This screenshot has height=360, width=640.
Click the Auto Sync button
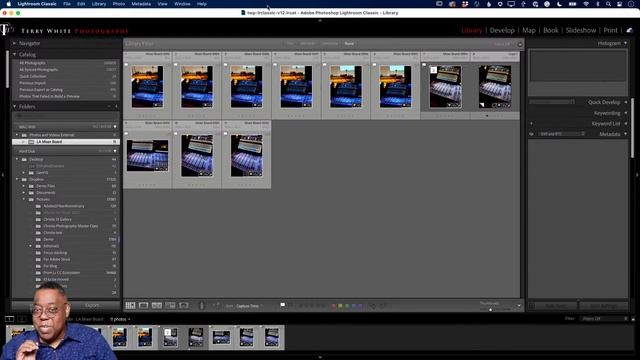(555, 305)
